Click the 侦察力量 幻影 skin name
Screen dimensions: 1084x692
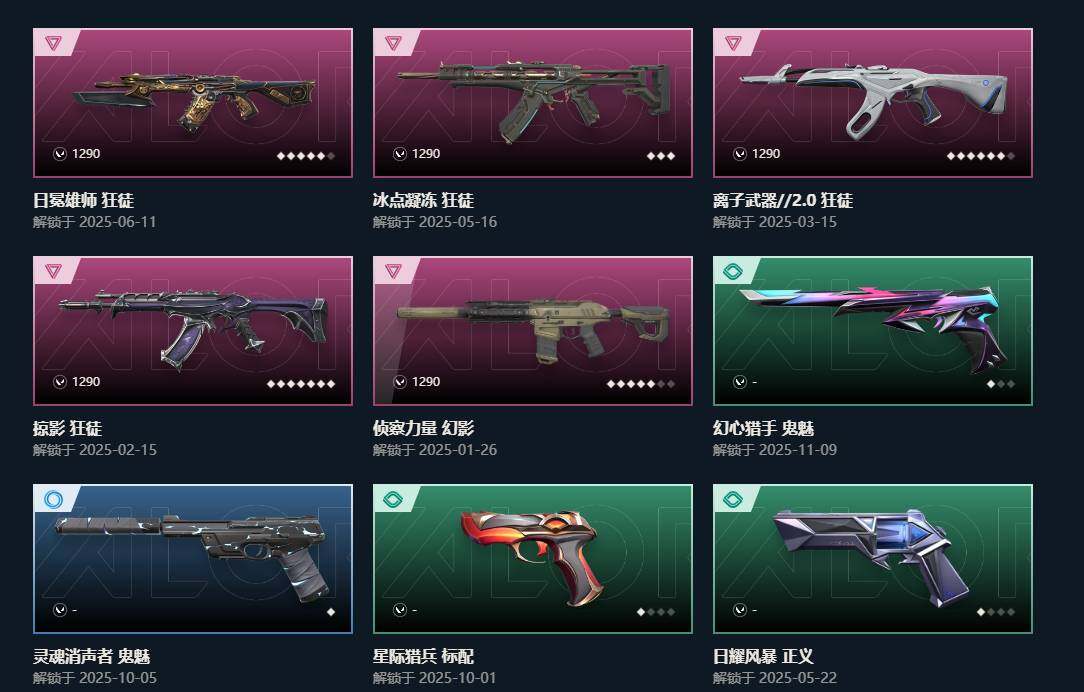point(423,428)
